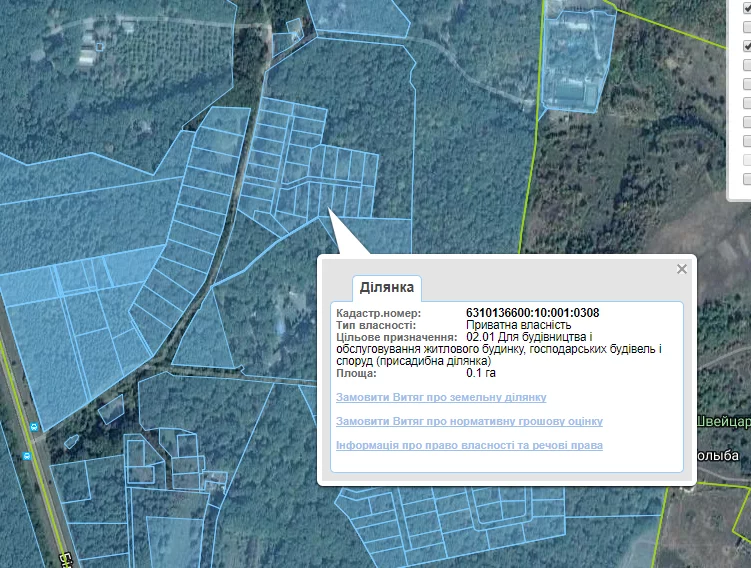Viewport: 751px width, 568px height.
Task: Toggle the greyed-out disabled layer checkbox
Action: click(748, 160)
